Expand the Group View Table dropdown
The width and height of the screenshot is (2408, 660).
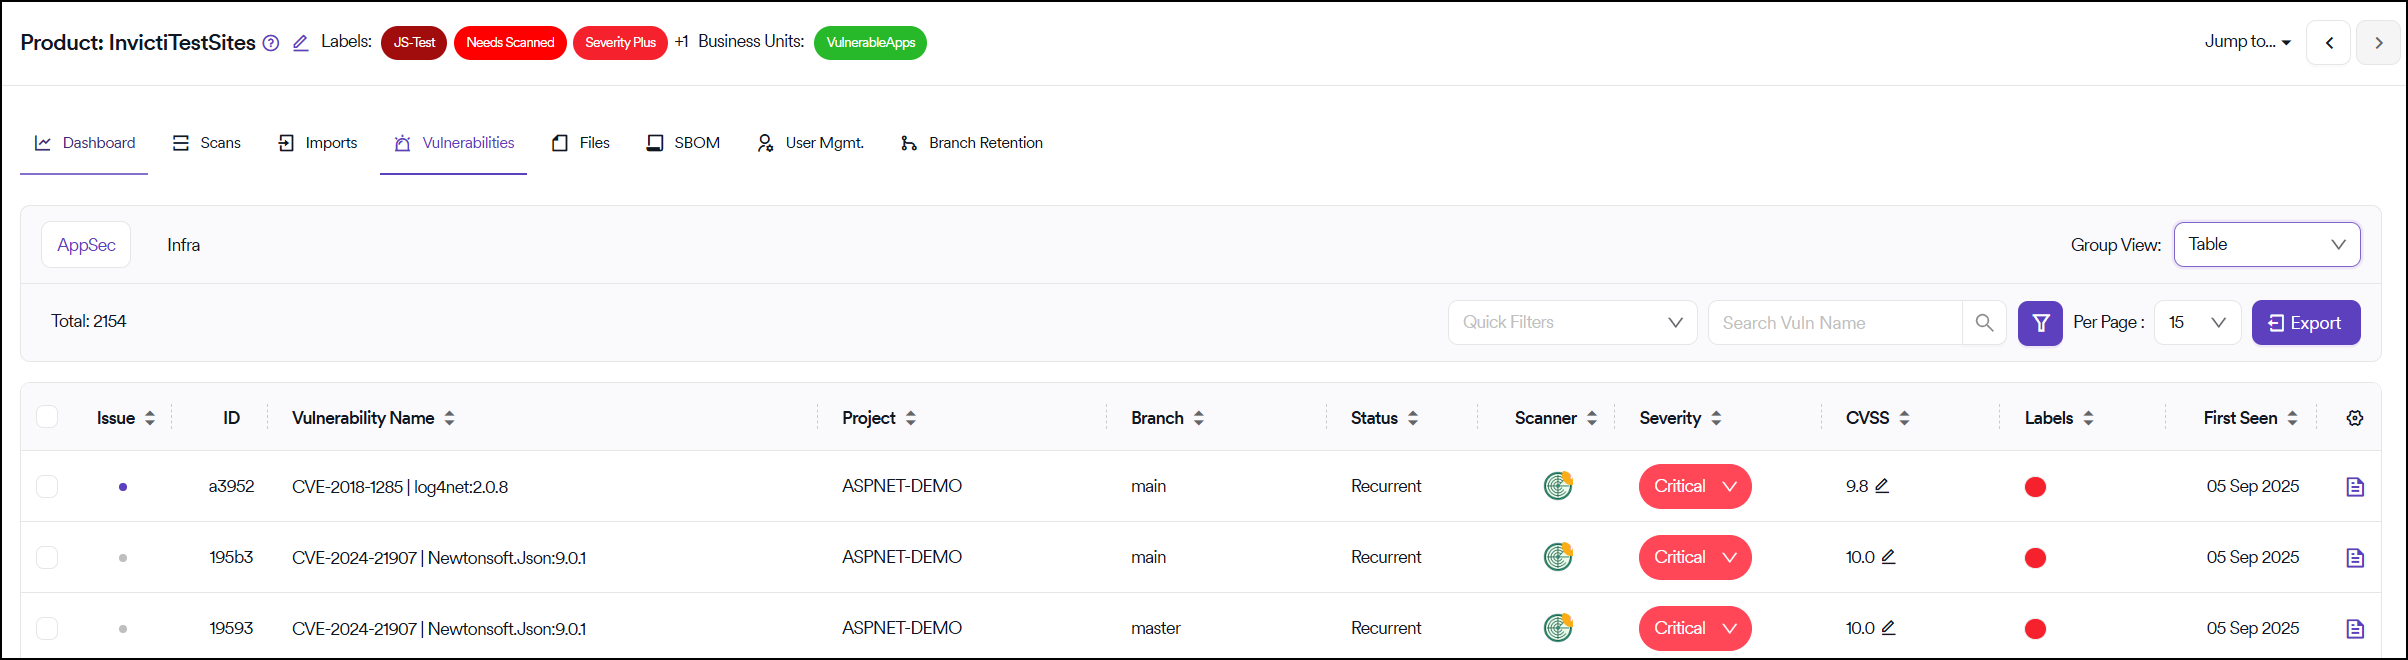pyautogui.click(x=2267, y=245)
